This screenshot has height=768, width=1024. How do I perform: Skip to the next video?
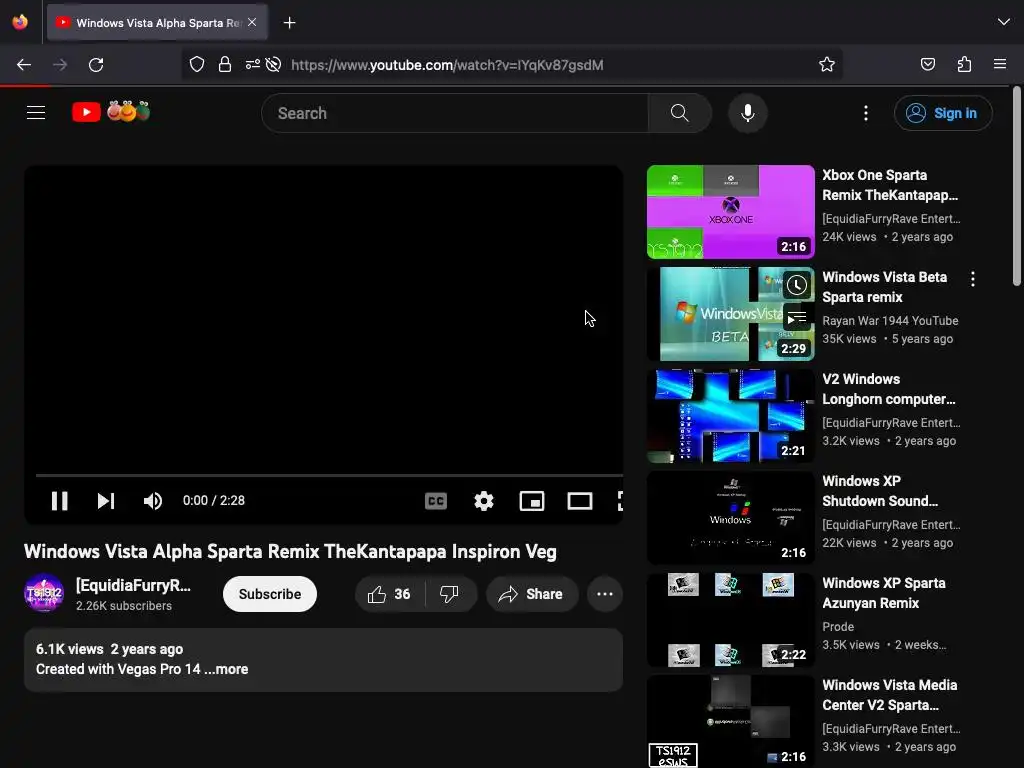coord(106,501)
